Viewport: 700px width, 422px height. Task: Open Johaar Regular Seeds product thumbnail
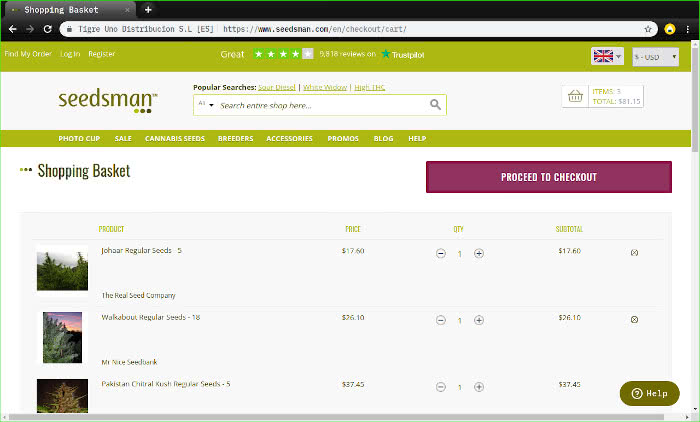coord(62,270)
